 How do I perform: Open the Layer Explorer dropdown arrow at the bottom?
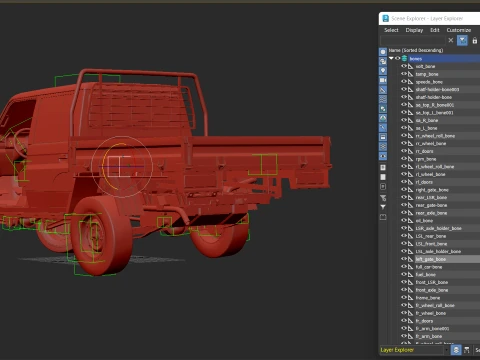[446, 350]
